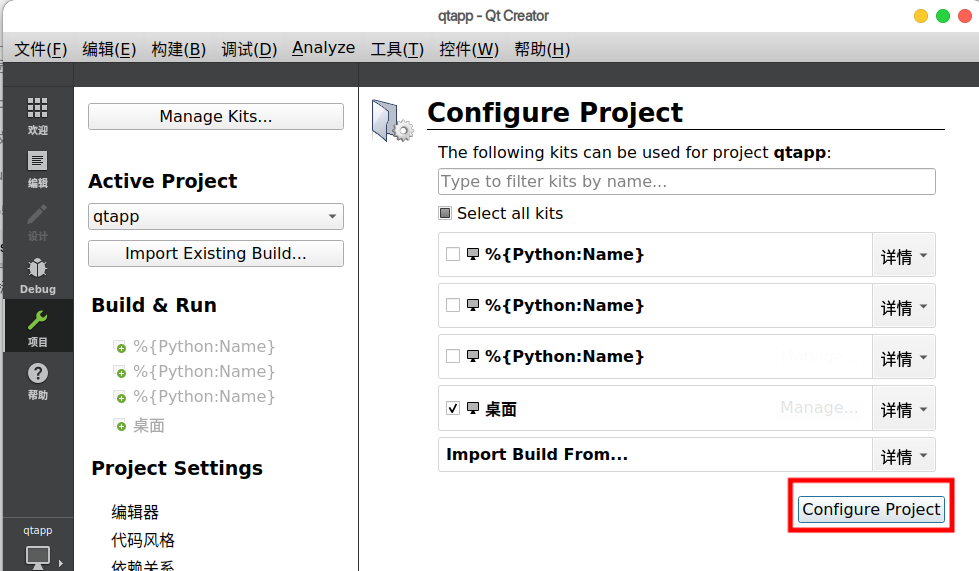Select the Projects mode wrench icon
The width and height of the screenshot is (979, 571).
[37, 321]
